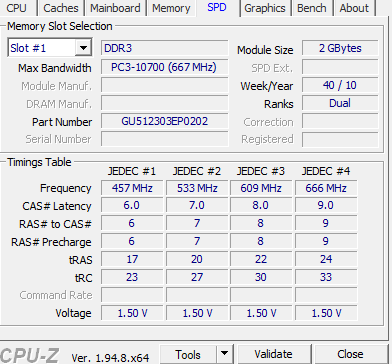392x364 pixels.
Task: Select CAS# Latency value 7.0
Action: tap(197, 205)
